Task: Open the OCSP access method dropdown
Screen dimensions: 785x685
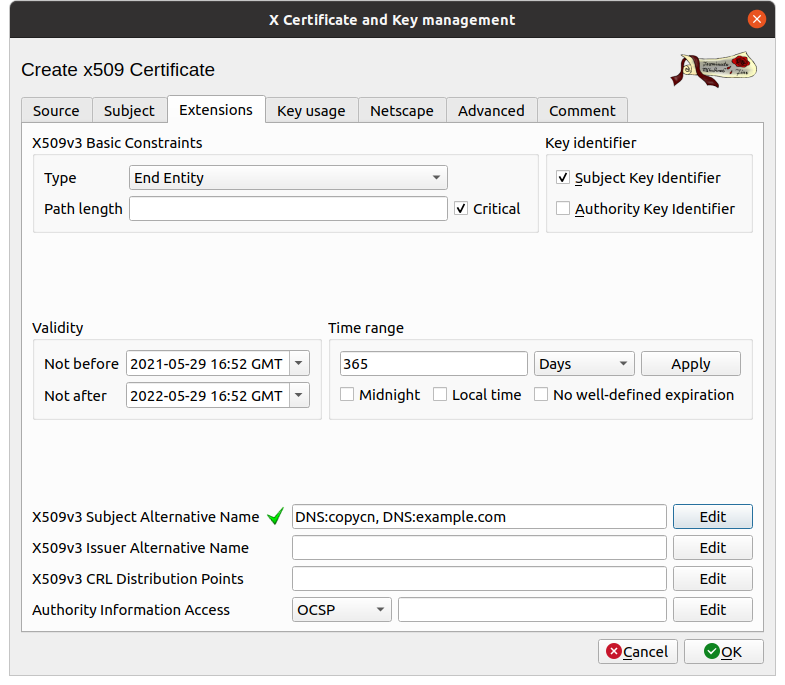Action: tap(341, 610)
